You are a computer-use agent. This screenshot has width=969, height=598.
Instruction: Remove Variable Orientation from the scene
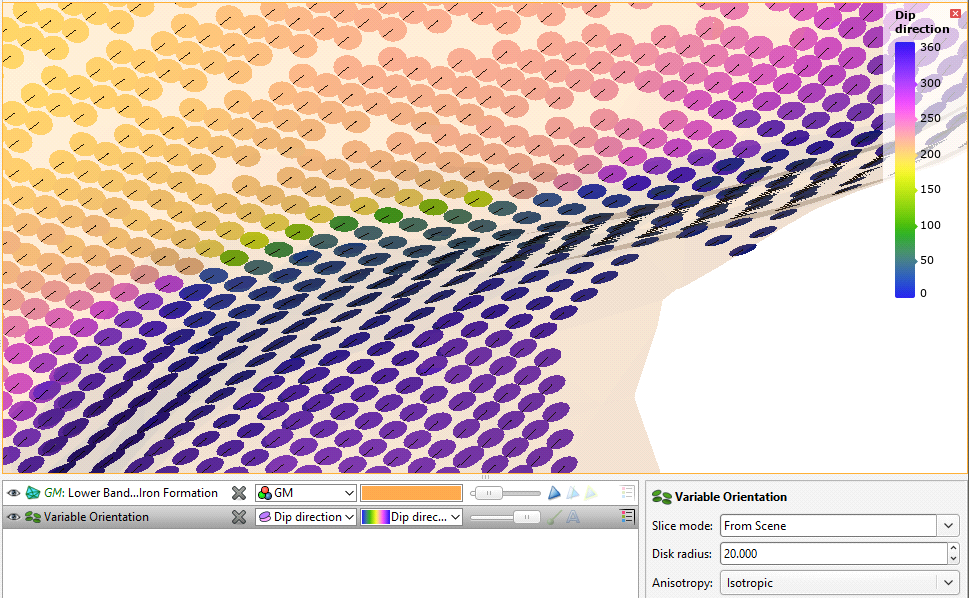point(239,517)
